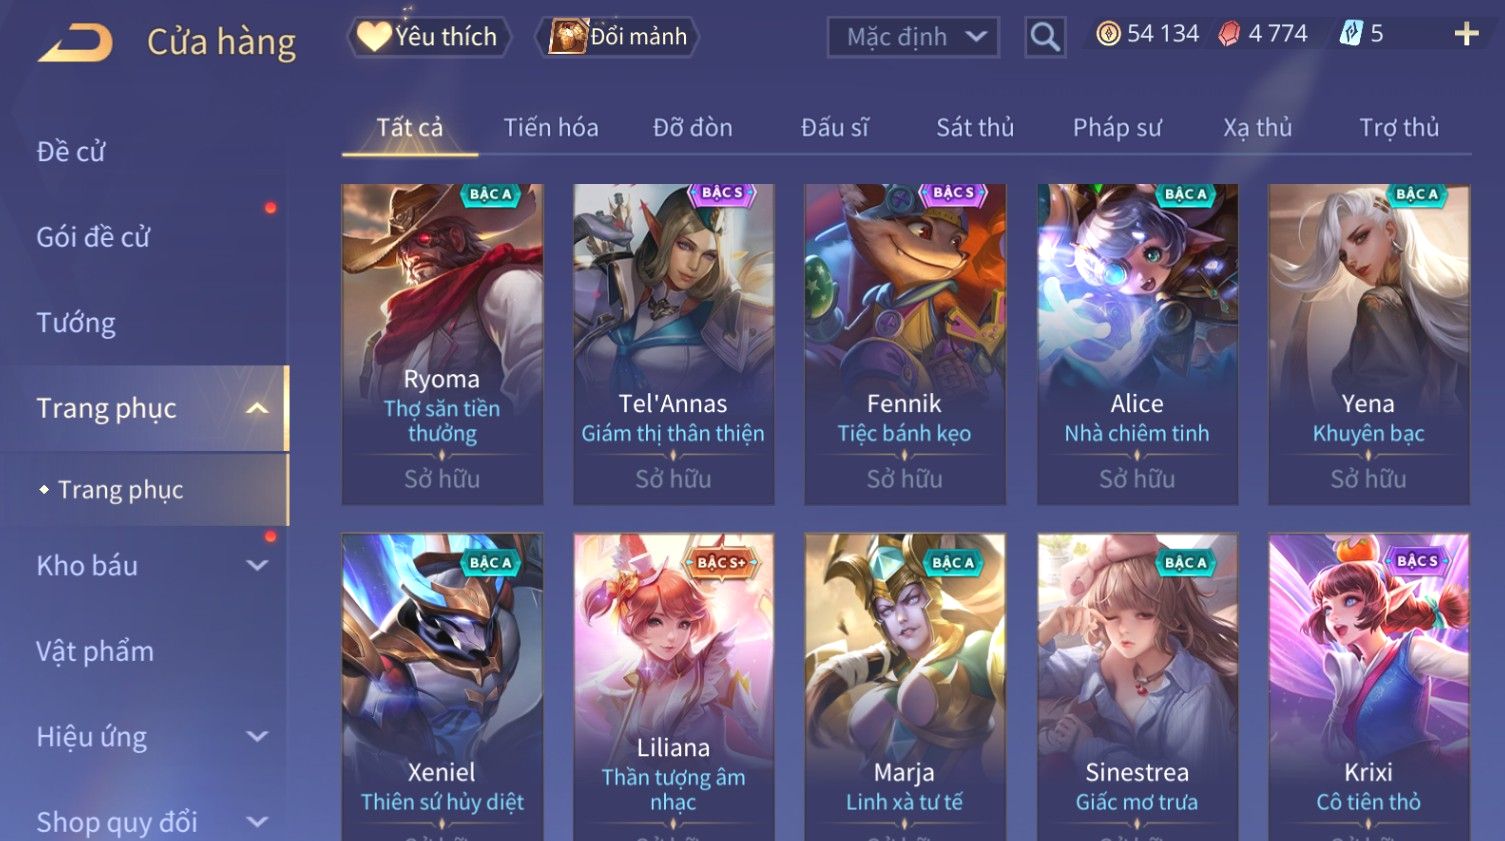Click the red ruby gem icon
This screenshot has height=841, width=1505.
(1229, 34)
